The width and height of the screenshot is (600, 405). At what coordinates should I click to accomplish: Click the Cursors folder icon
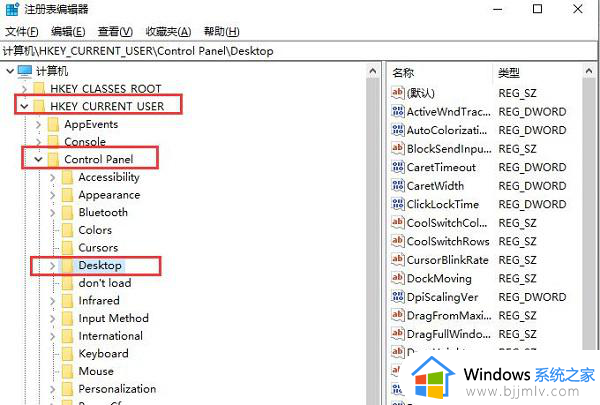[x=67, y=248]
